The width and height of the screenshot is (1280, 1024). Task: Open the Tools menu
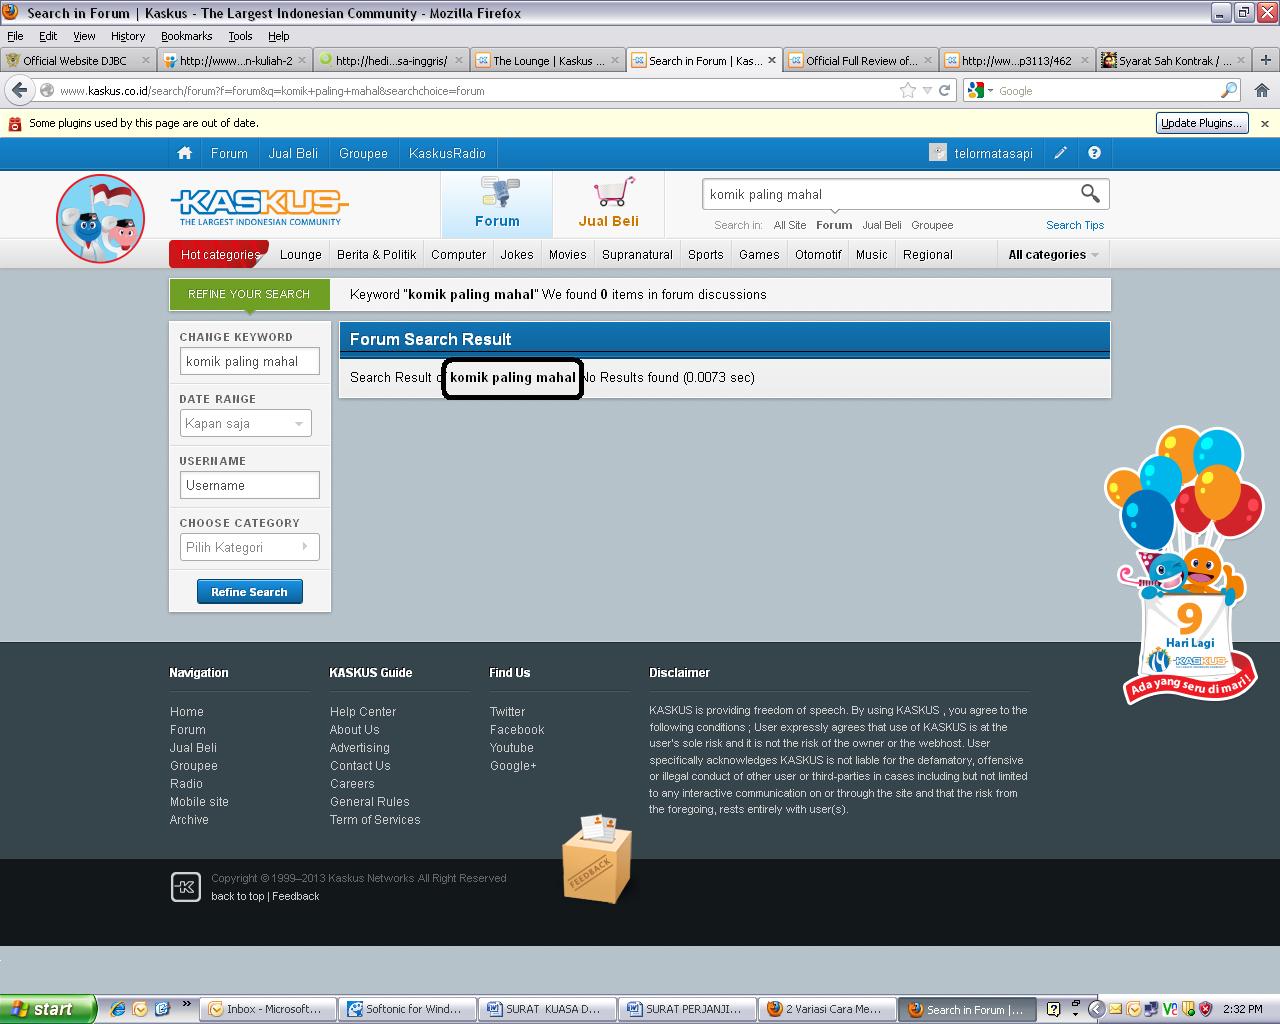click(240, 36)
